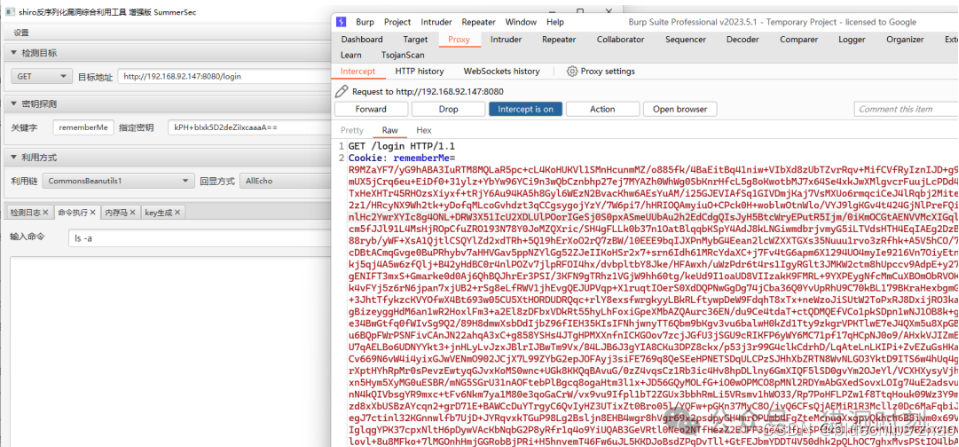Click the rememberMe keyword input field
The width and height of the screenshot is (959, 447).
pos(83,128)
